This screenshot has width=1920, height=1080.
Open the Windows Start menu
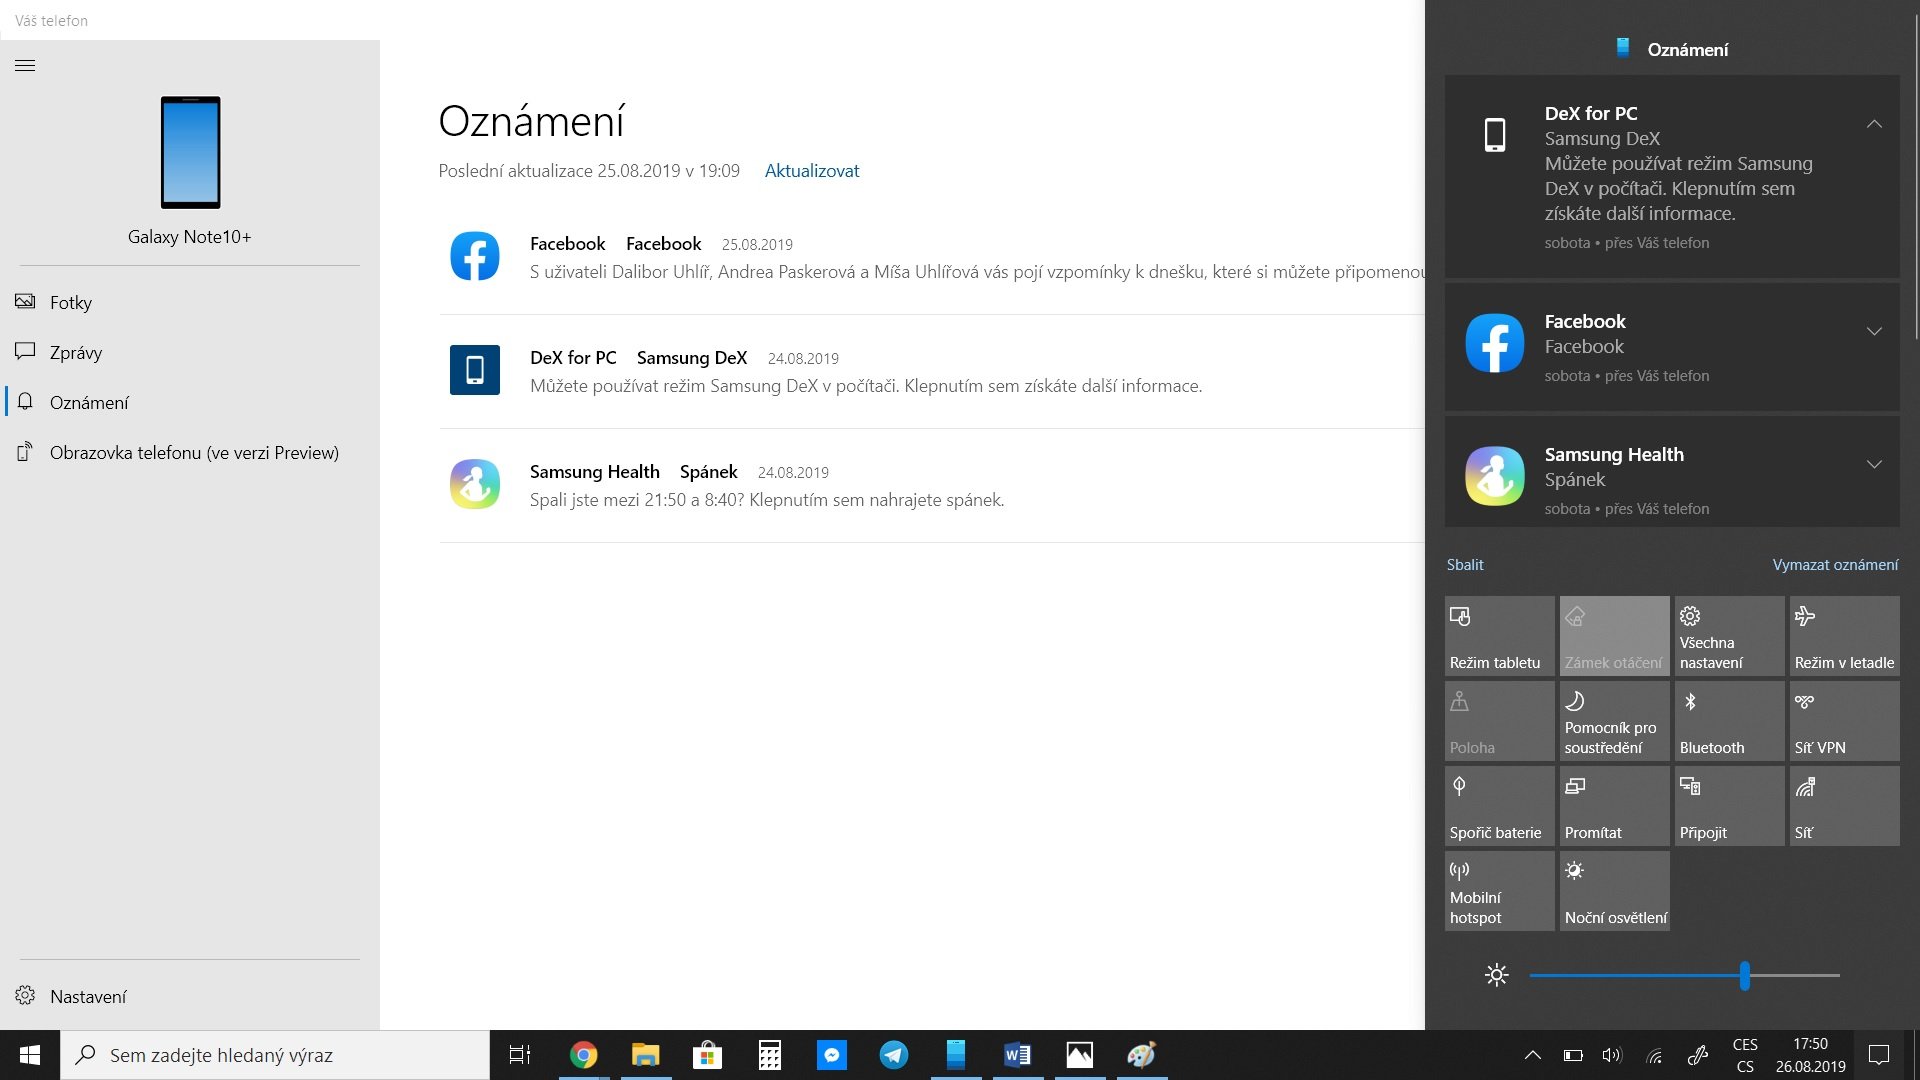tap(30, 1055)
